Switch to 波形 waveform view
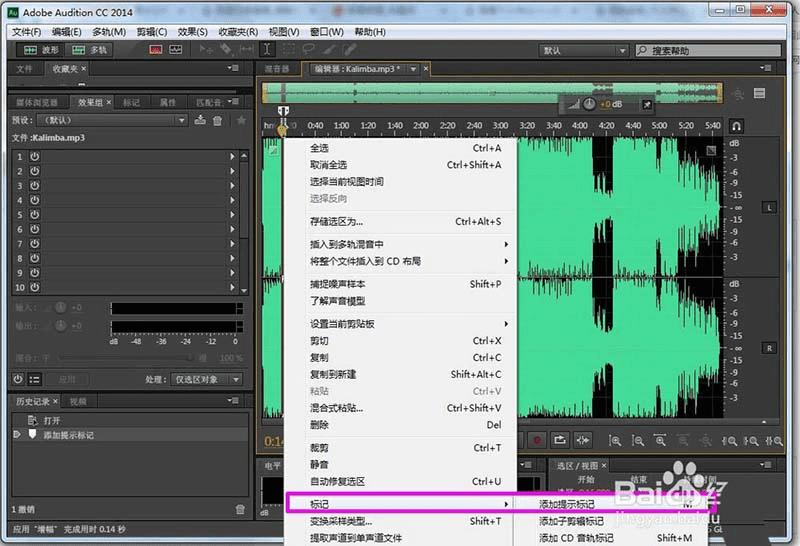The image size is (800, 546). (x=42, y=49)
